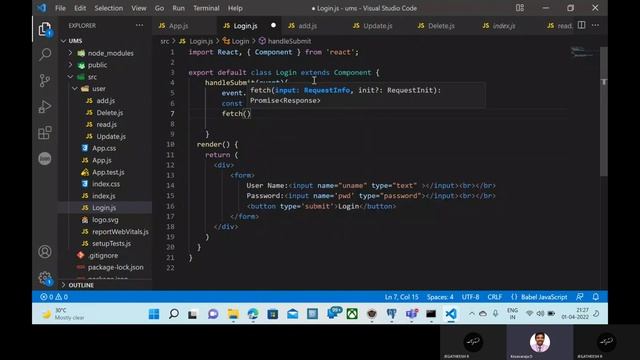Switch to the index.js editor tab
Image resolution: width=640 pixels, height=360 pixels.
(504, 26)
